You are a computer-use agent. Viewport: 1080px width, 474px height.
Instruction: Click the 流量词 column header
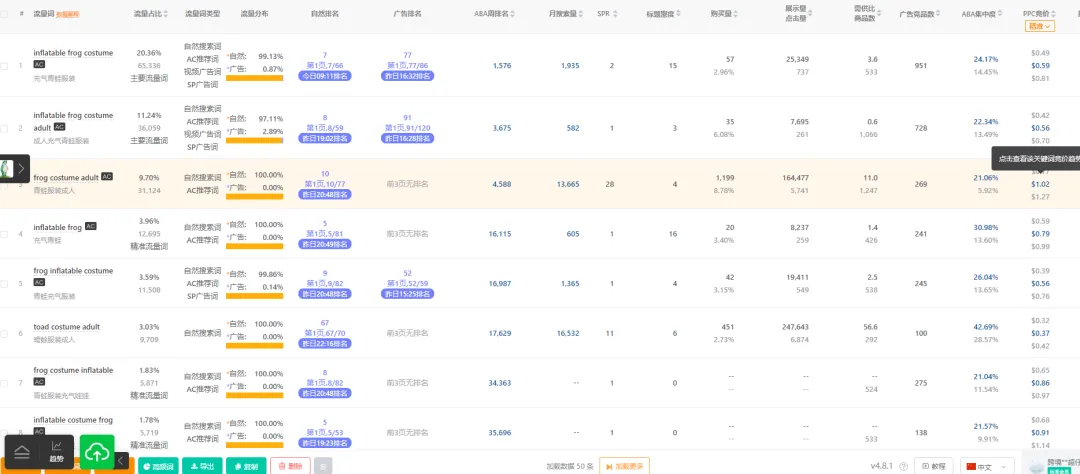tap(43, 13)
